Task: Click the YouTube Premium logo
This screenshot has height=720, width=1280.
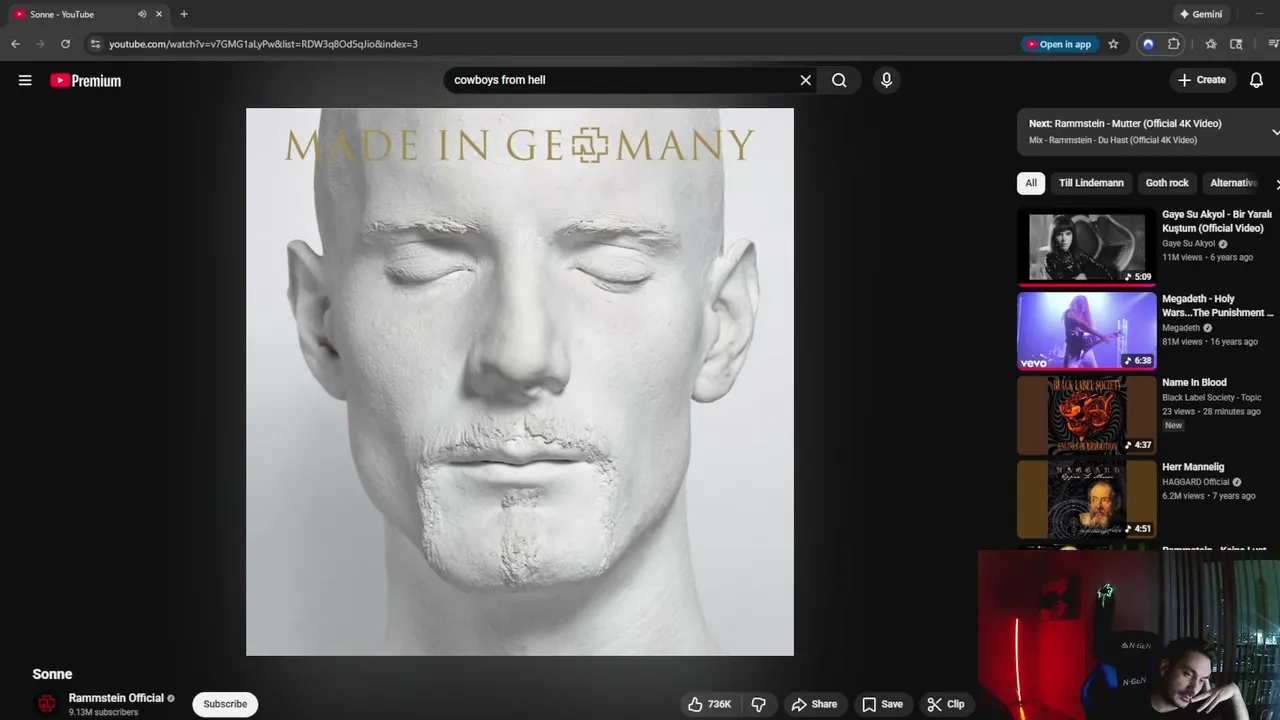Action: (x=86, y=81)
